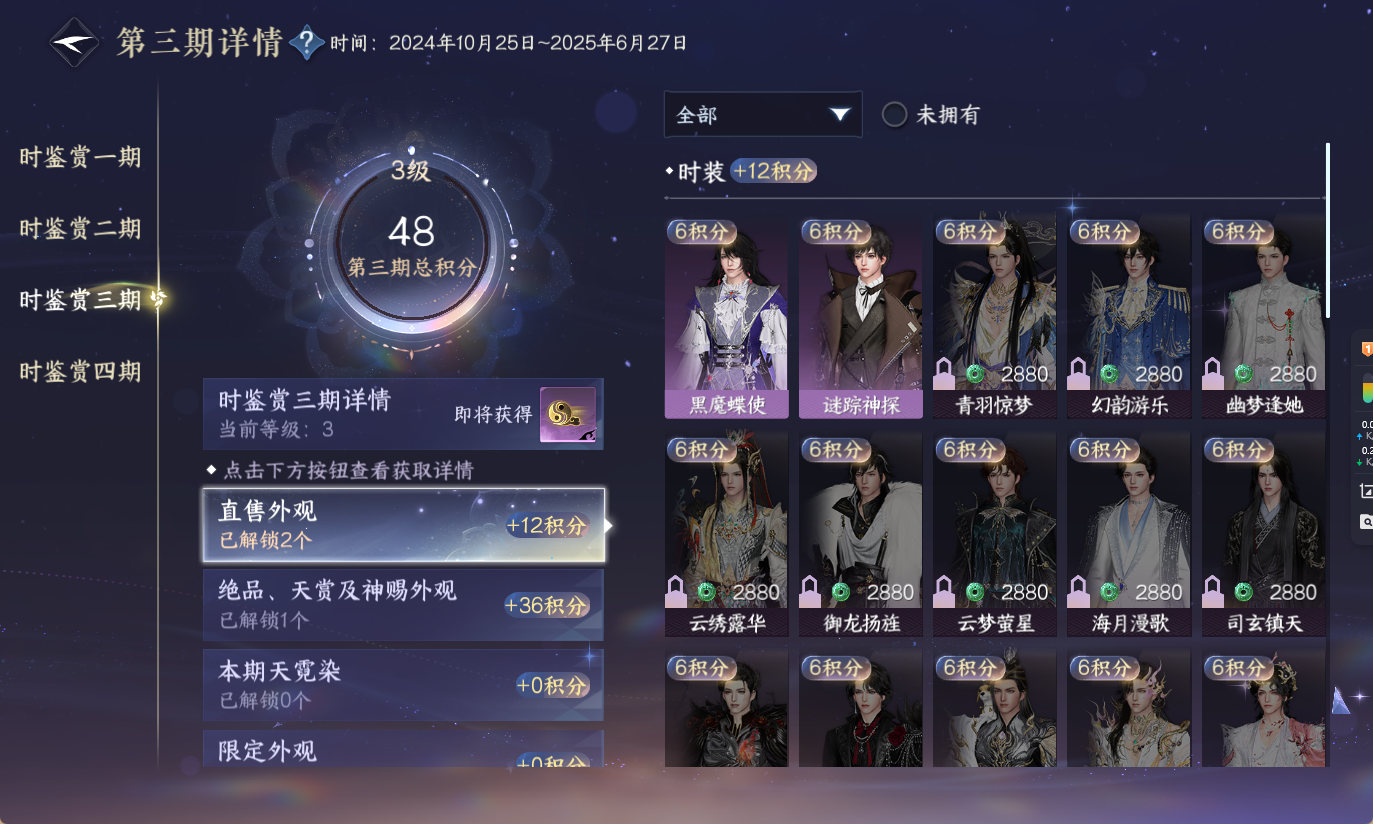Open 时鉴赏三期详情 panel
Image resolution: width=1373 pixels, height=824 pixels.
coord(403,414)
